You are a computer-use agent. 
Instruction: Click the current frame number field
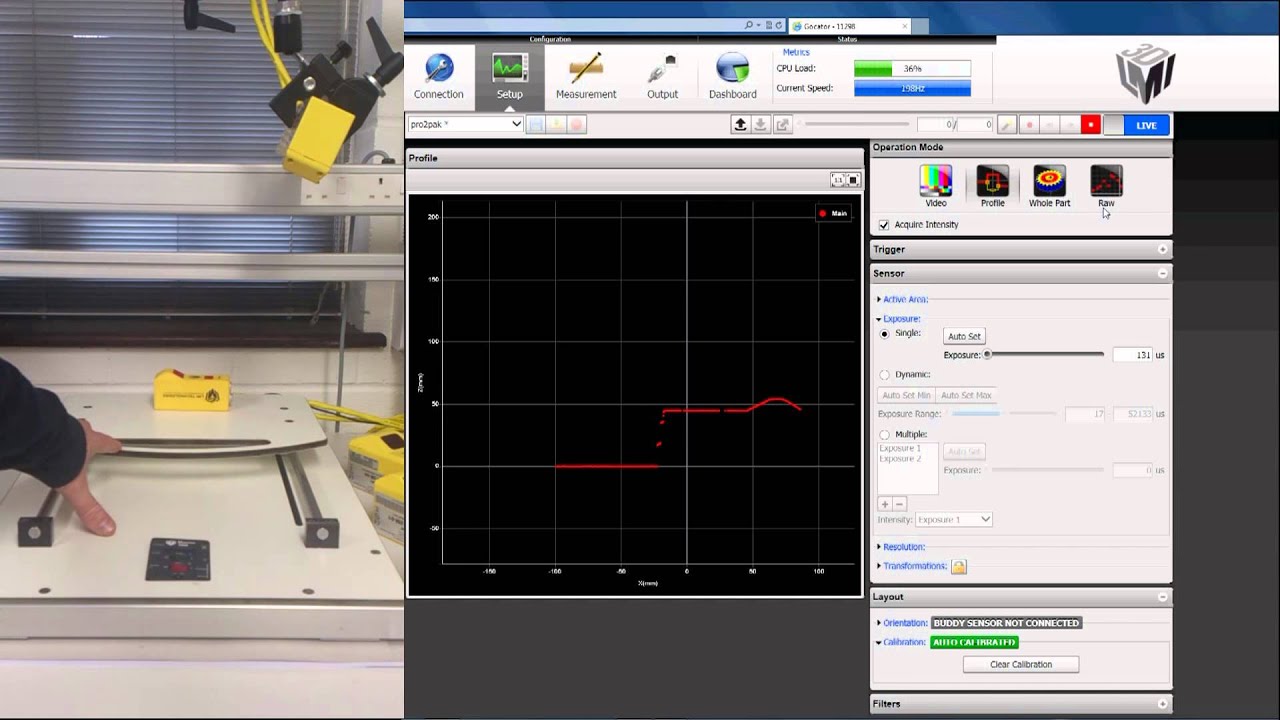pos(936,125)
